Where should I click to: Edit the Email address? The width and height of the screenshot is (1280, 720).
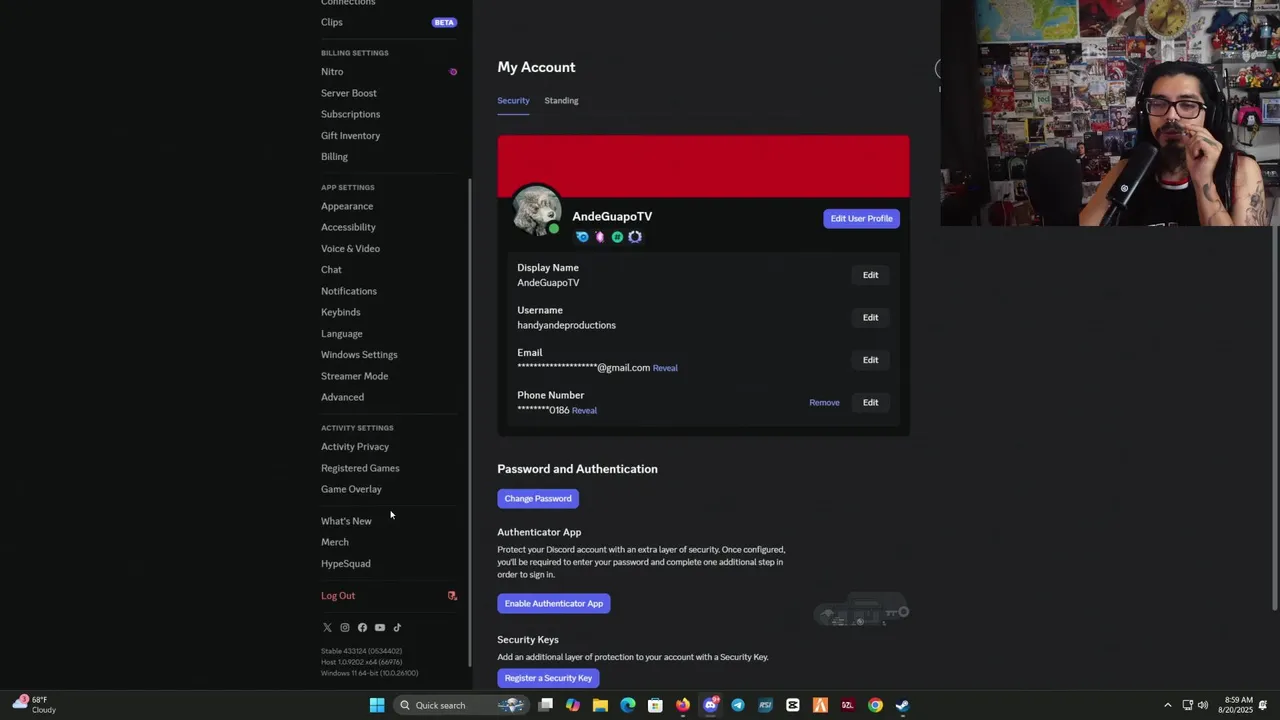tap(871, 360)
